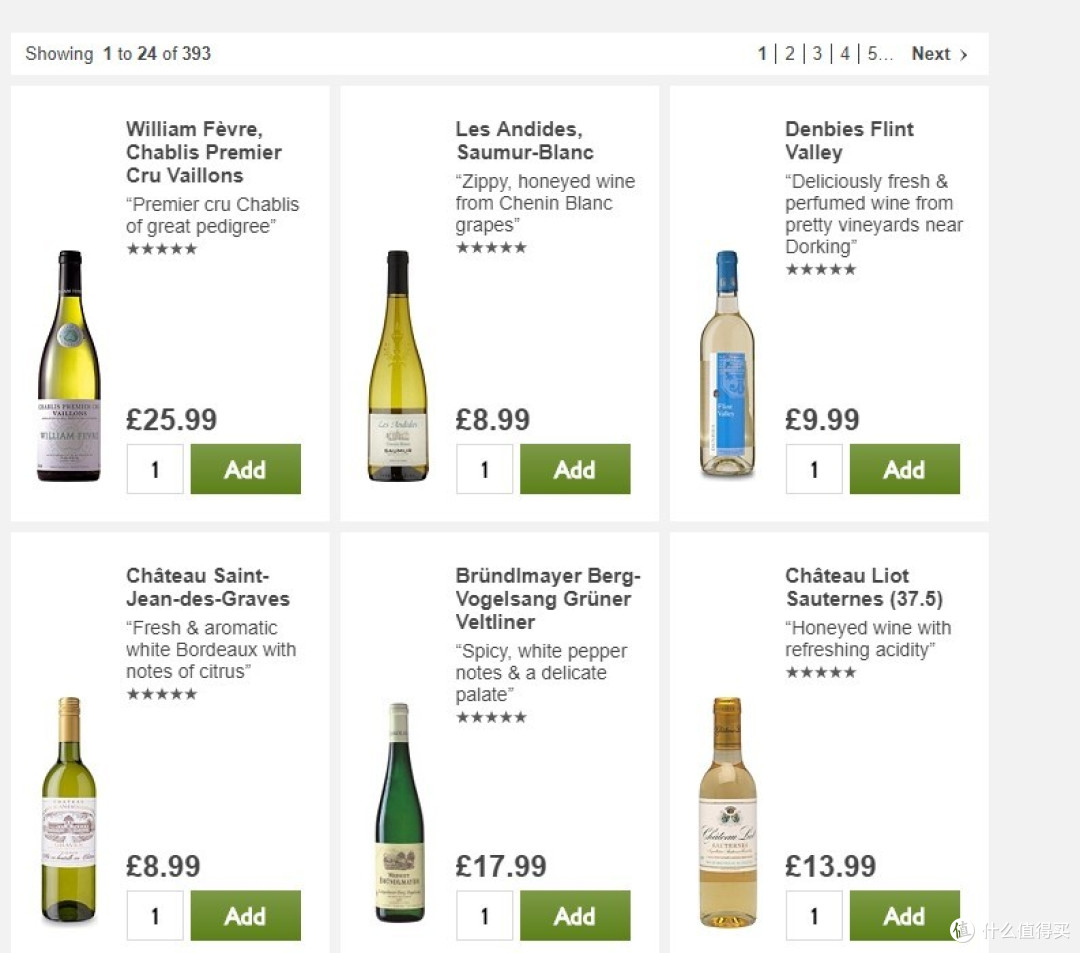
Task: View star rating for Château Liot Sauternes
Action: tap(821, 672)
